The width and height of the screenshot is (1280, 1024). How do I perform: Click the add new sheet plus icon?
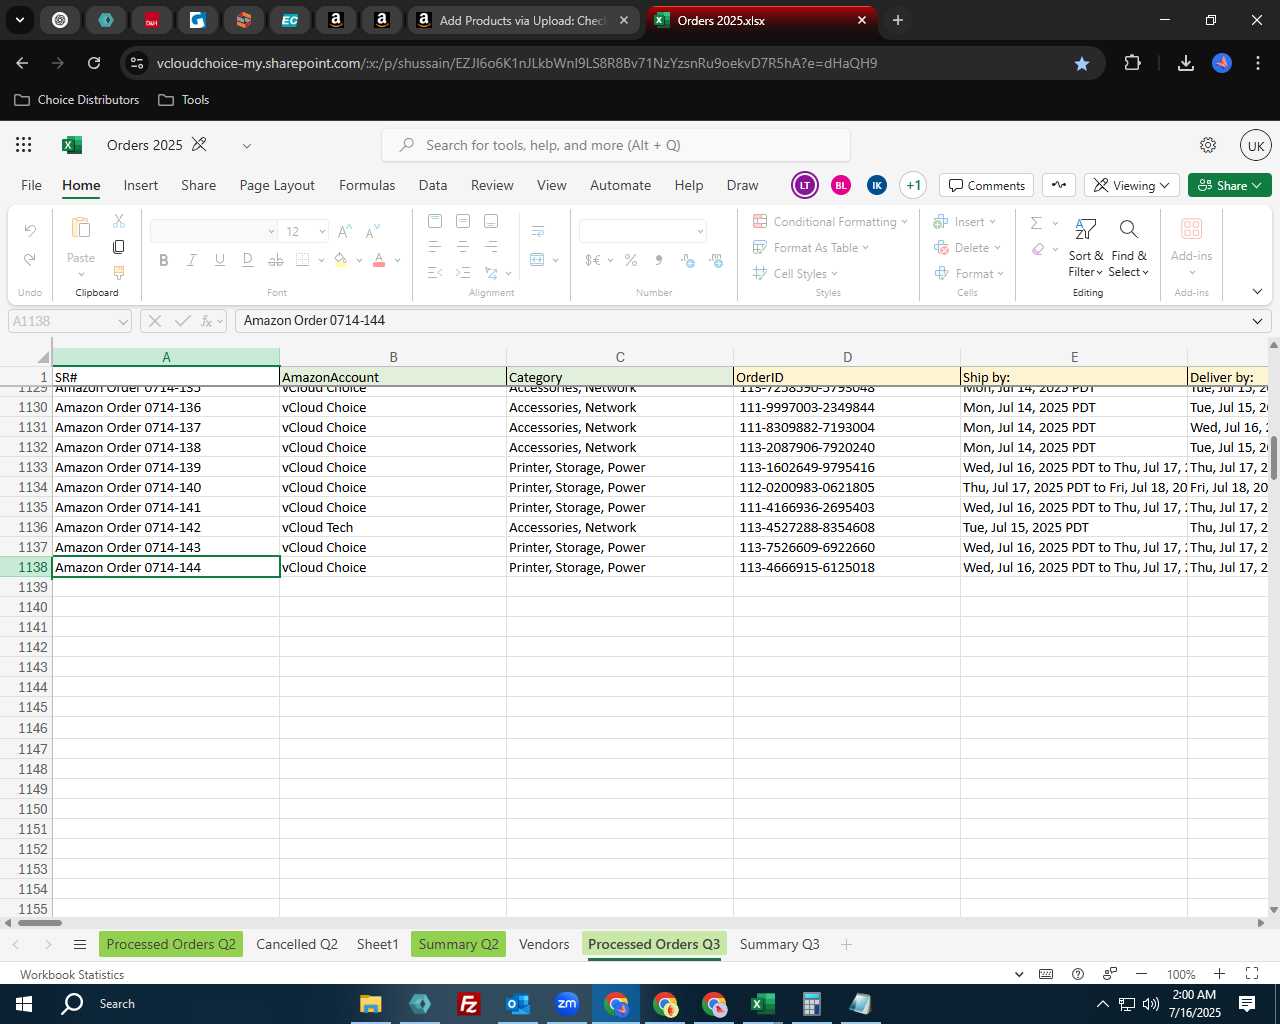click(x=846, y=945)
